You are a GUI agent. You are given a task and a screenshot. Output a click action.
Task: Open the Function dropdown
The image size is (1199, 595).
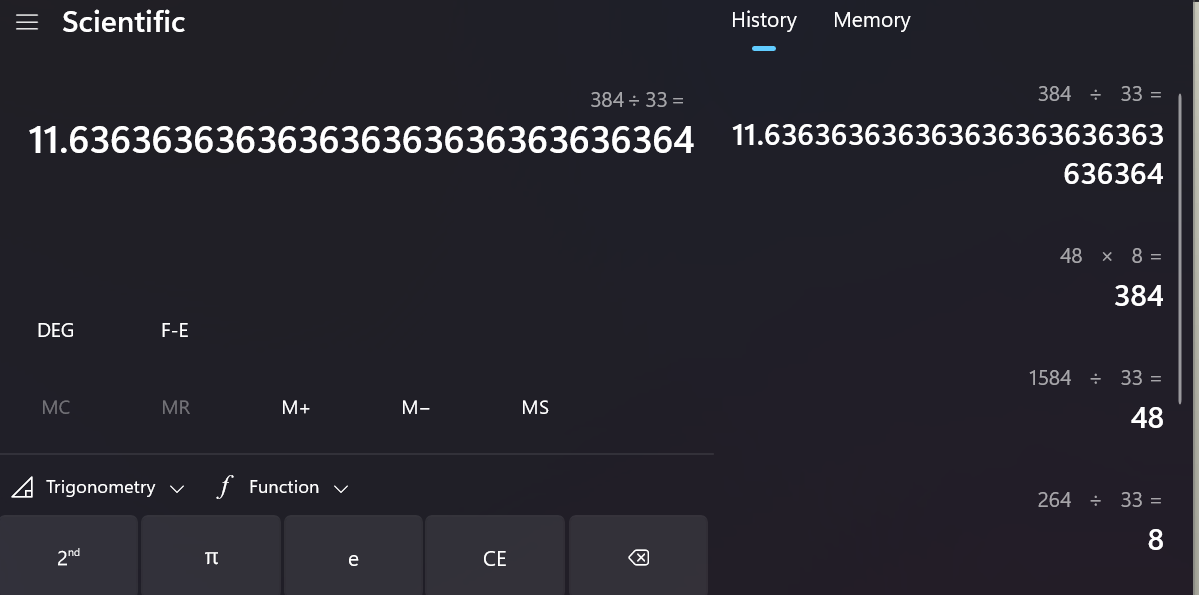tap(283, 487)
